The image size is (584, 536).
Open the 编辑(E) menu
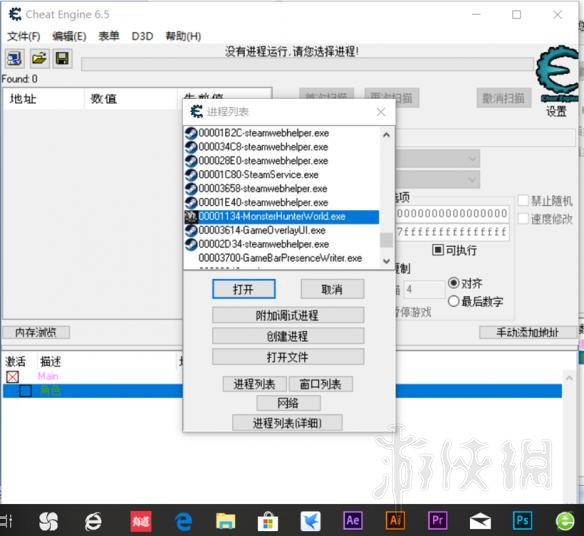(69, 36)
